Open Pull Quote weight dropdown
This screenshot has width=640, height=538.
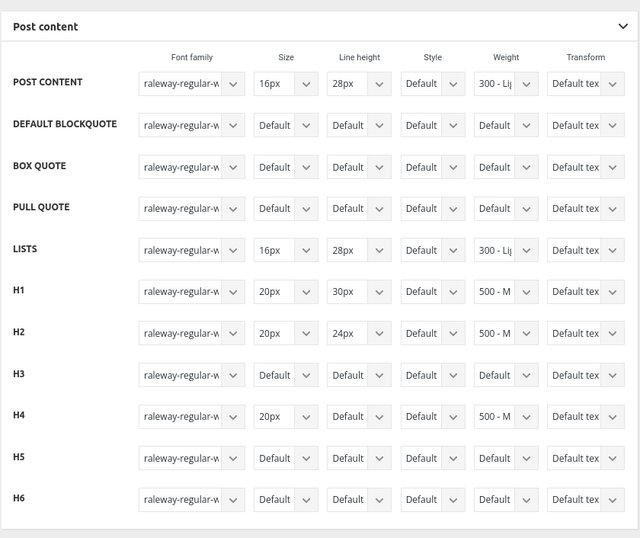[506, 209]
